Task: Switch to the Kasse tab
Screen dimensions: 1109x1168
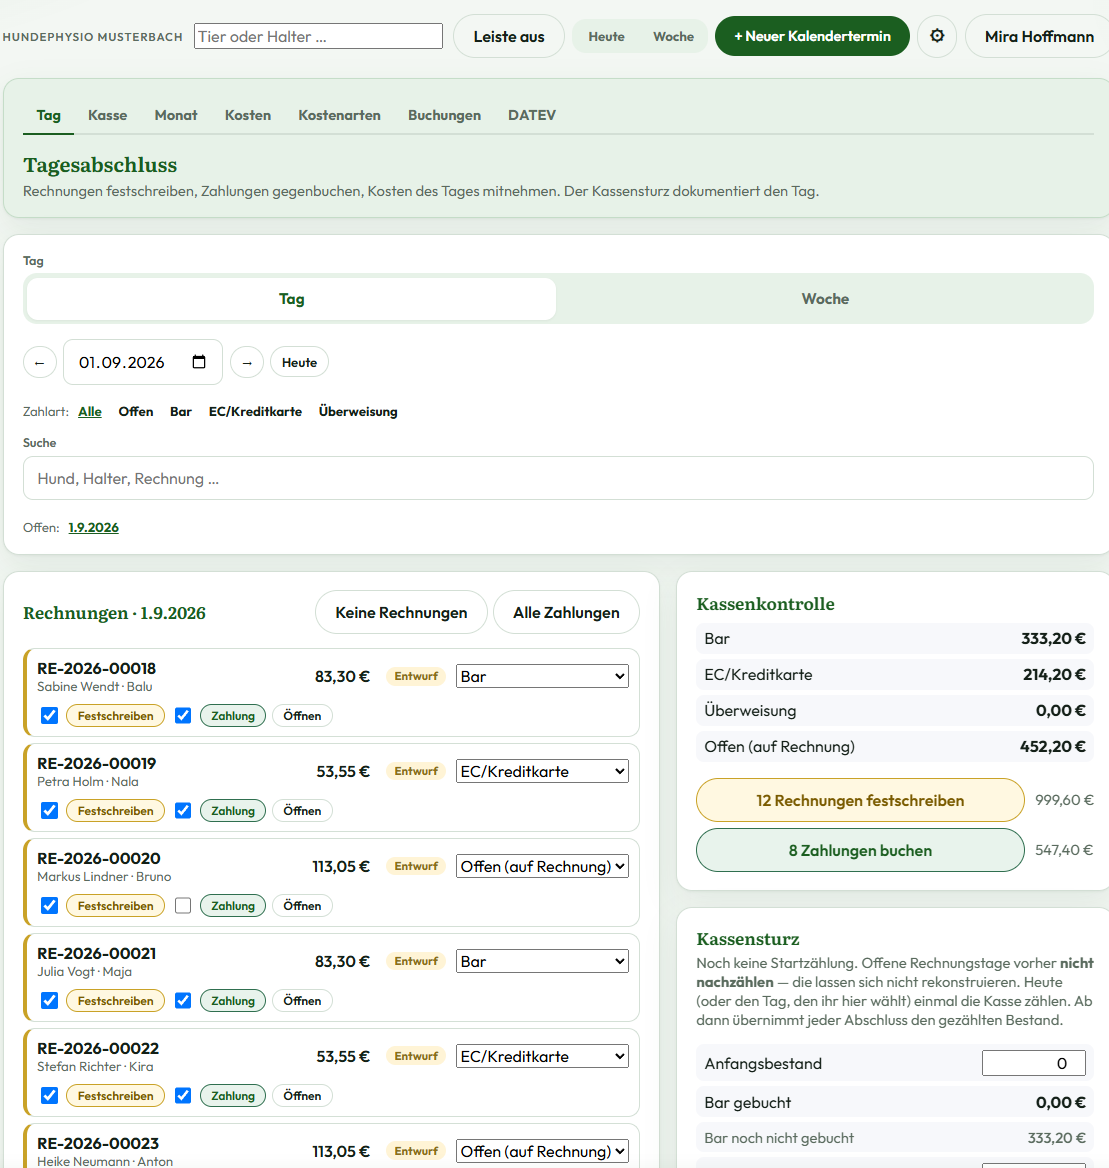Action: (x=107, y=115)
